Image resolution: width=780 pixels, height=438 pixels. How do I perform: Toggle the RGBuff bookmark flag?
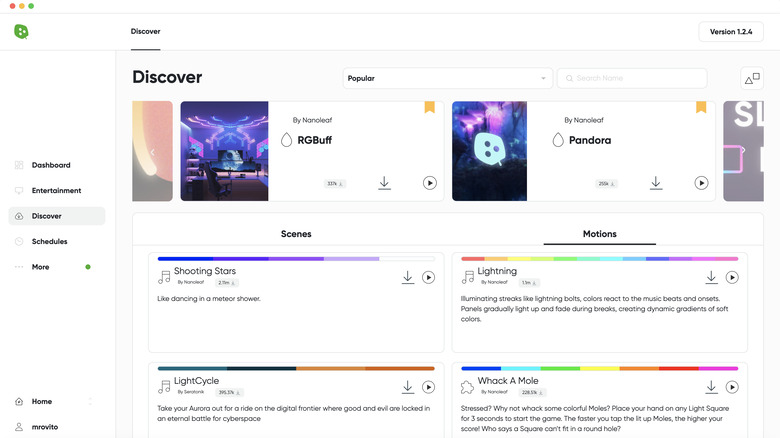[x=429, y=107]
